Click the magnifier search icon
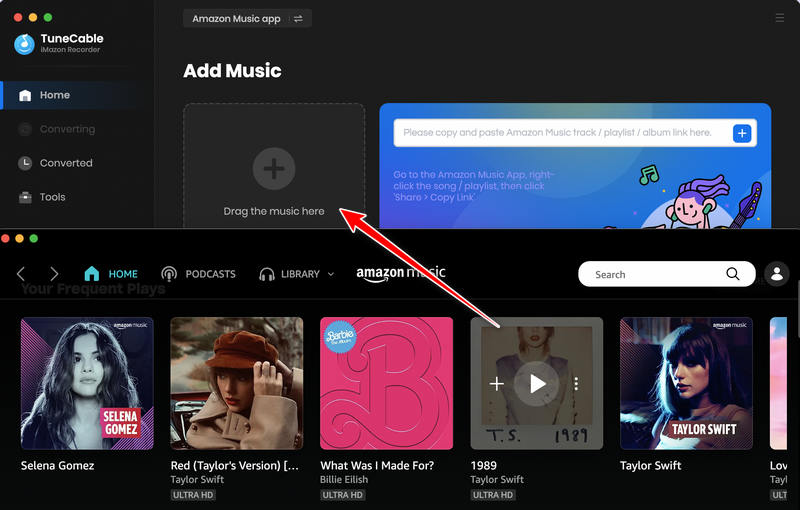800x510 pixels. [733, 274]
